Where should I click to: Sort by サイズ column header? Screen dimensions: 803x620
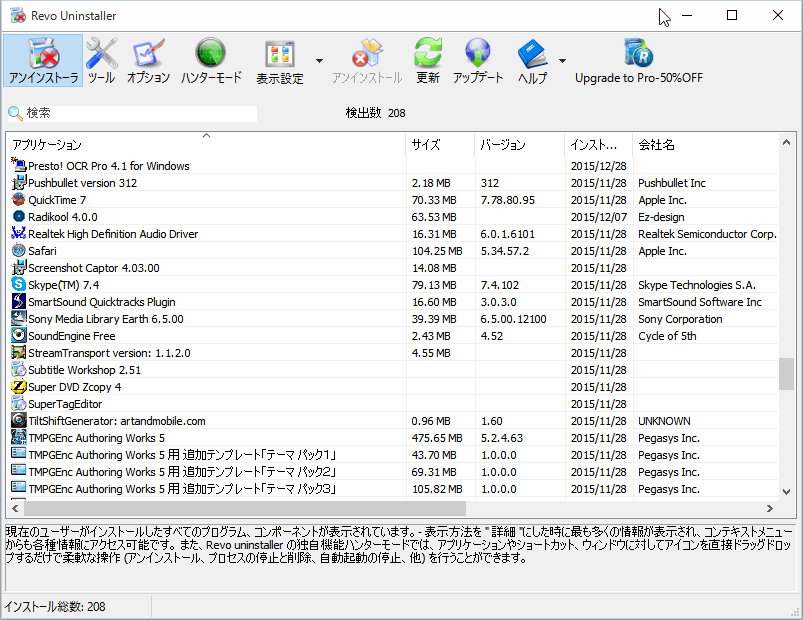pos(440,145)
